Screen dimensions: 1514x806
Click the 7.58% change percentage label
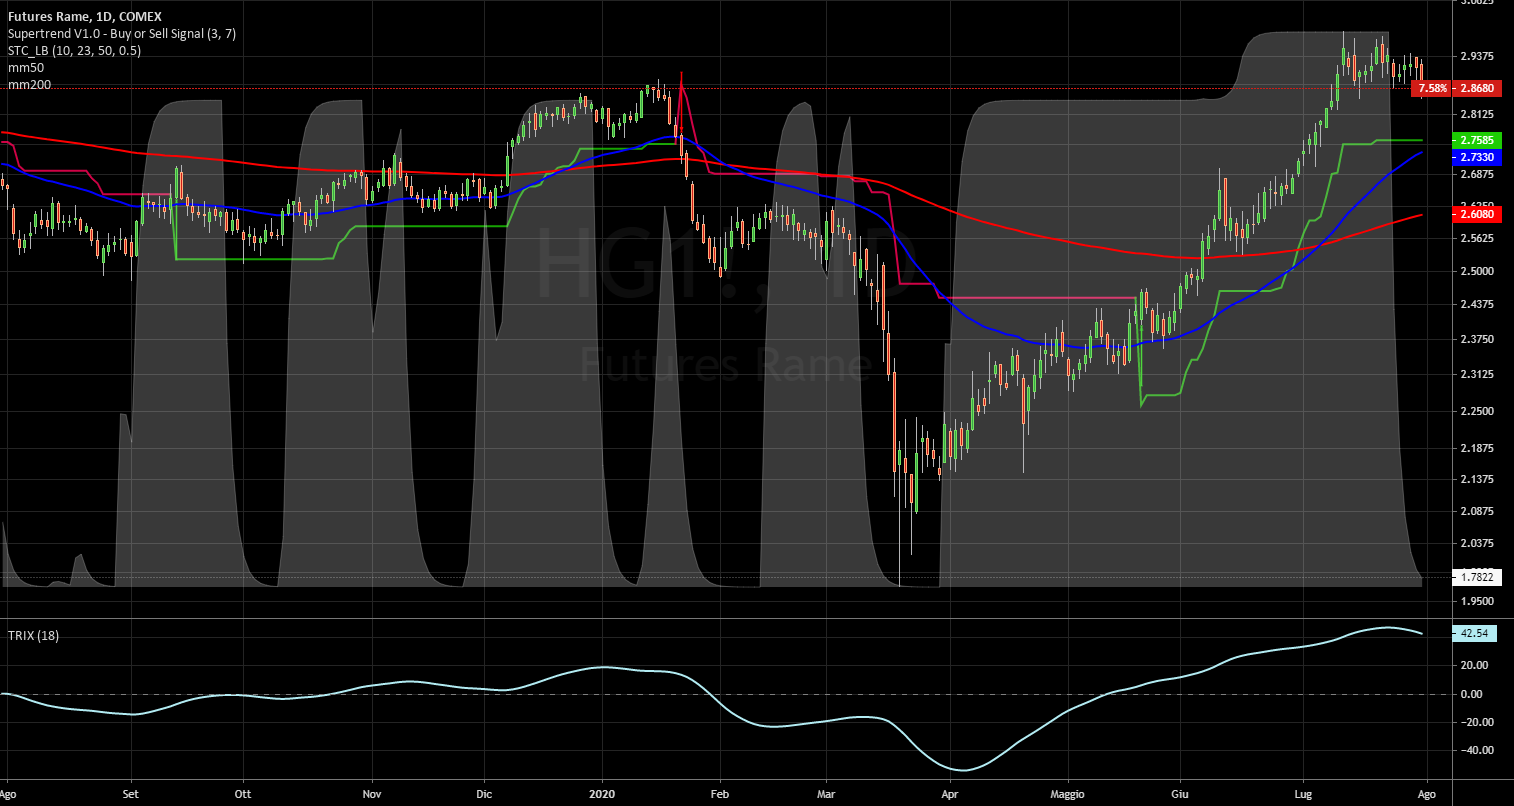[1432, 88]
